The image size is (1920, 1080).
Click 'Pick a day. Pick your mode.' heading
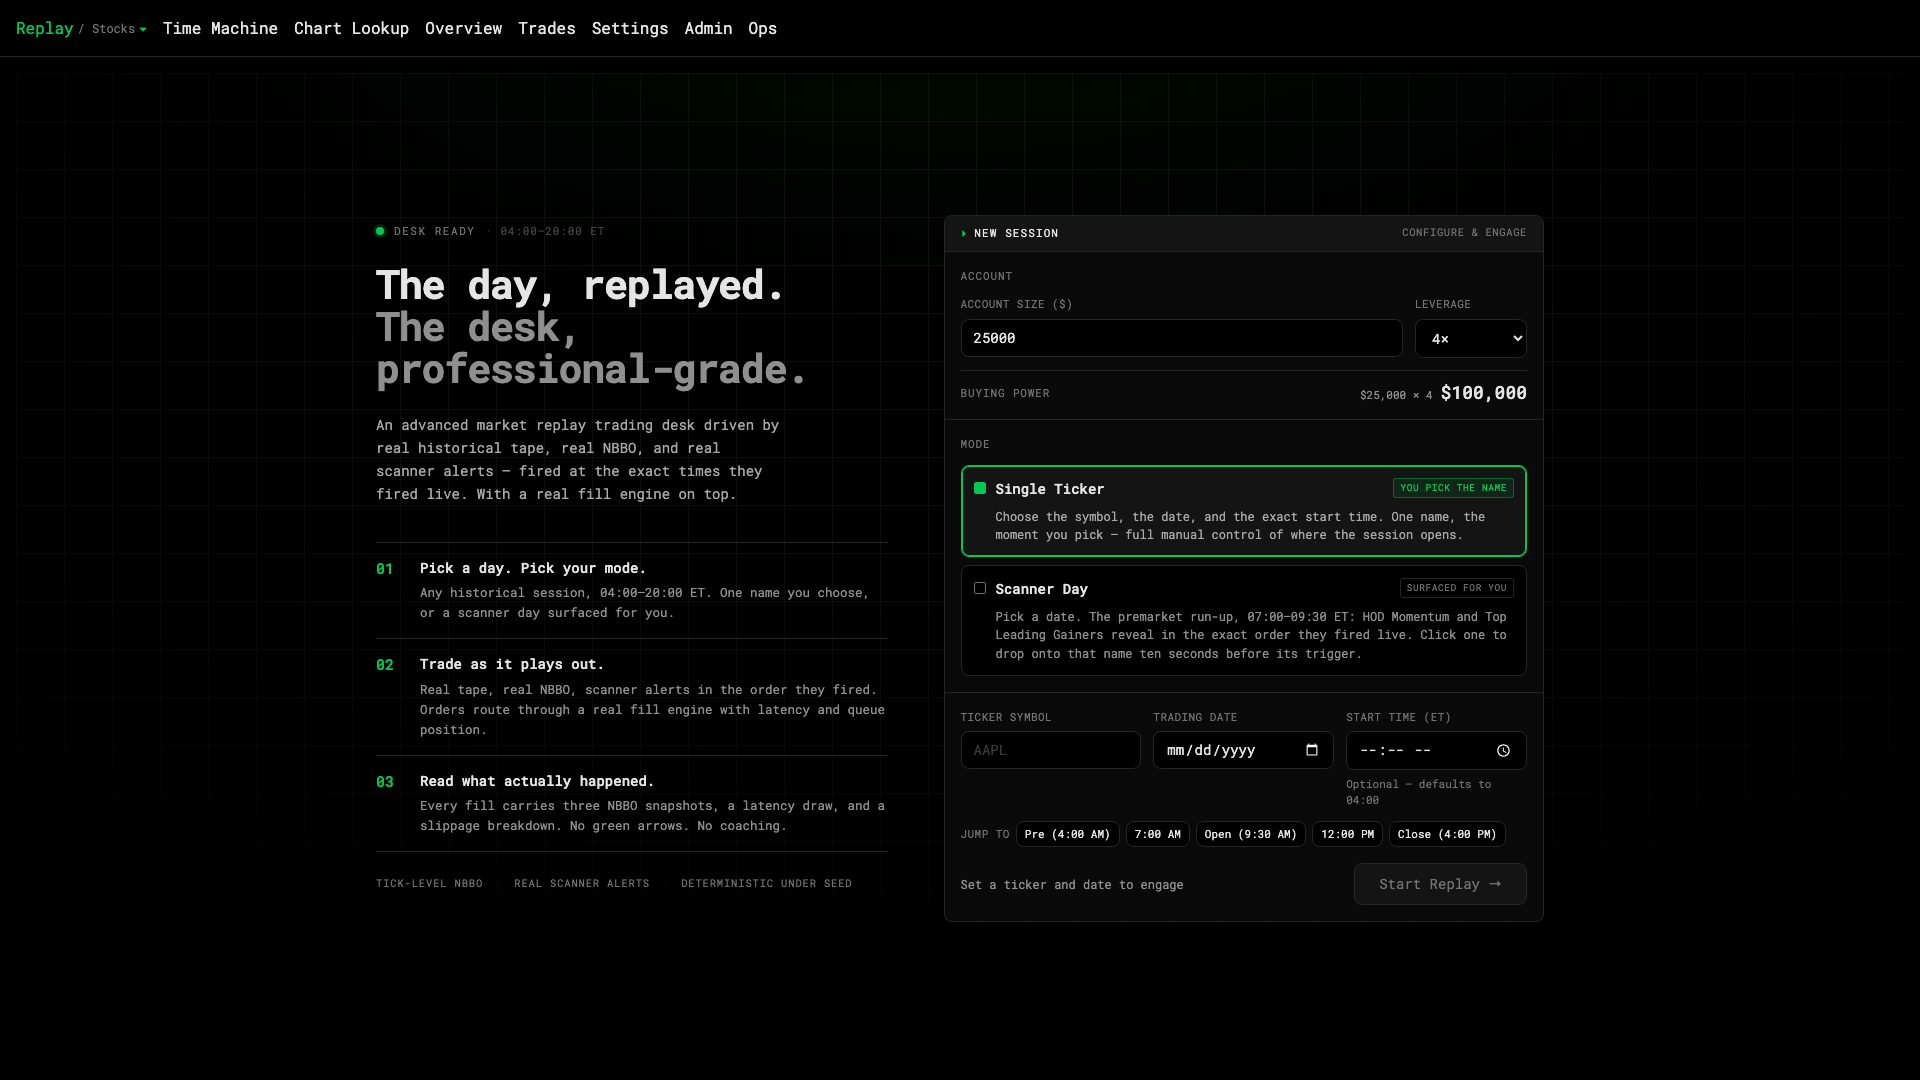tap(533, 568)
